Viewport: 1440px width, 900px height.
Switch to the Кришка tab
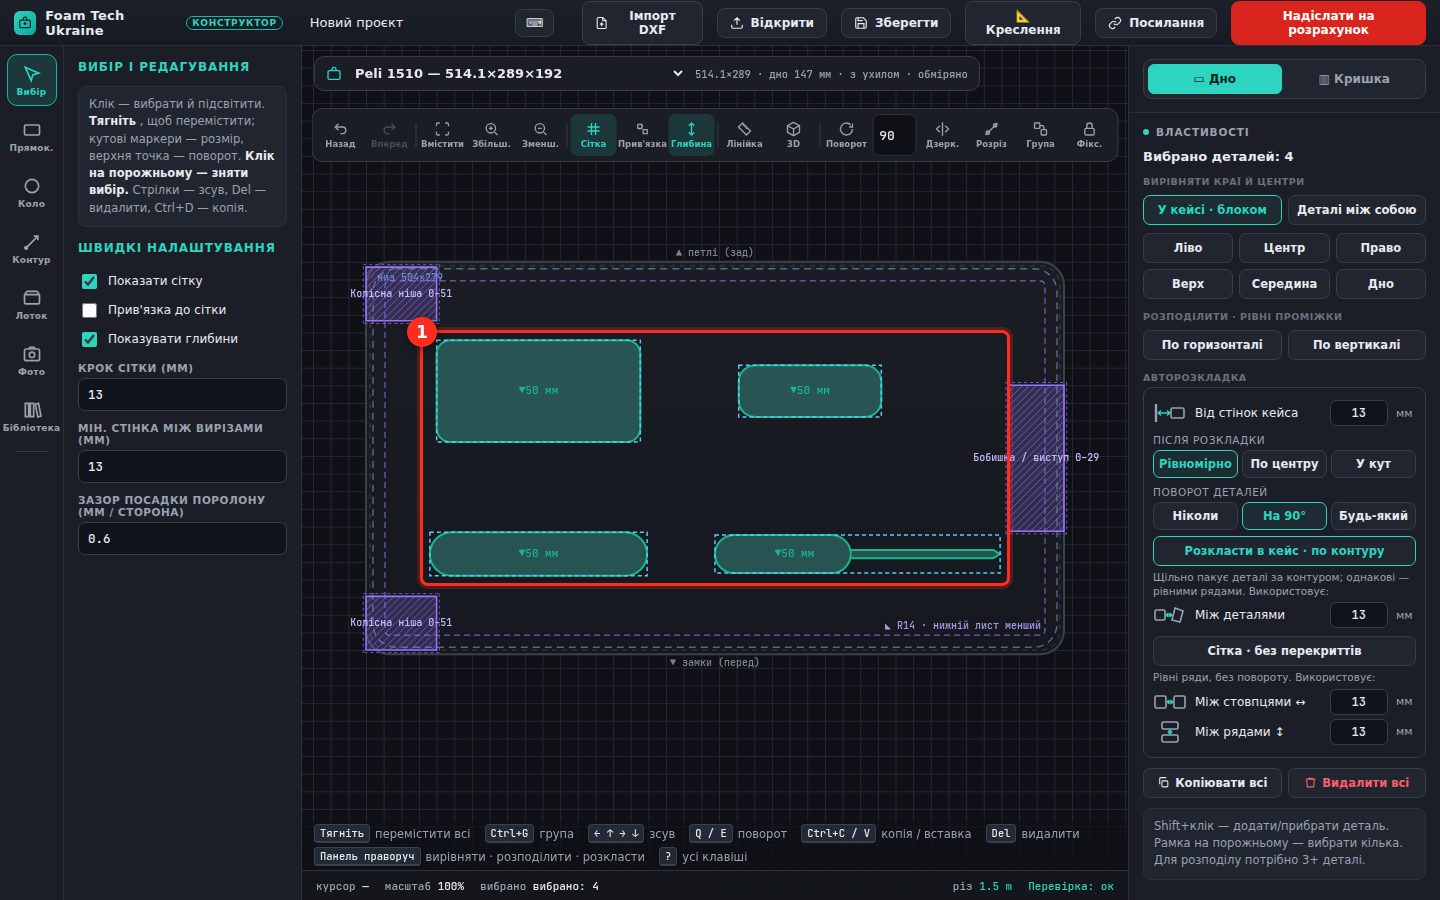(1354, 78)
